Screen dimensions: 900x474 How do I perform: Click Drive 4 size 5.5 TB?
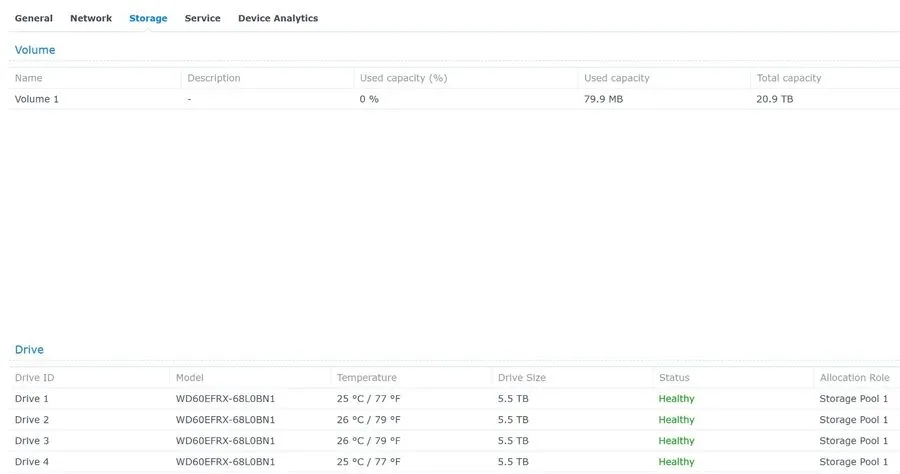513,462
